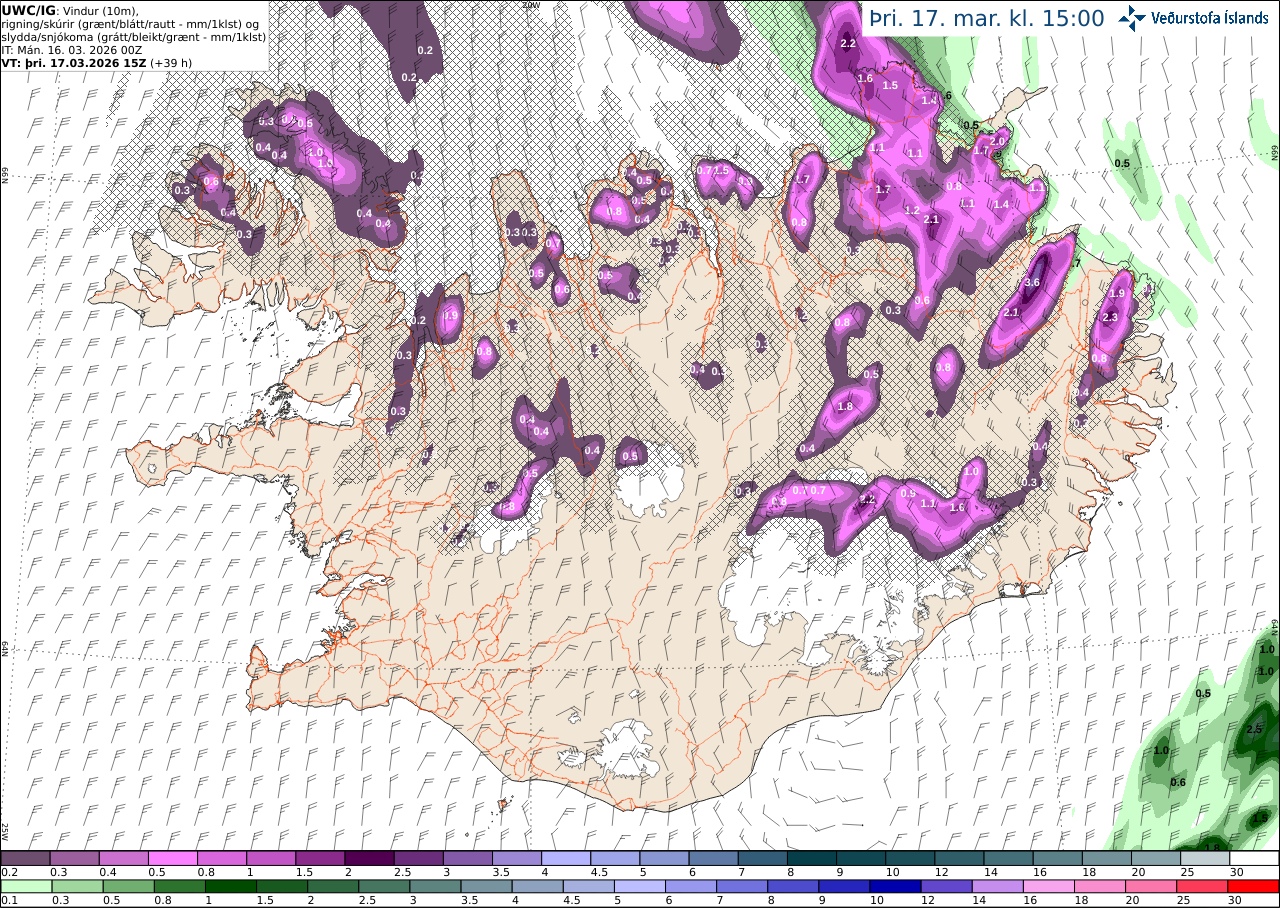Click the 3.6 snowfall value on the map
Screen dimensions: 1280x908
pyautogui.click(x=1034, y=283)
